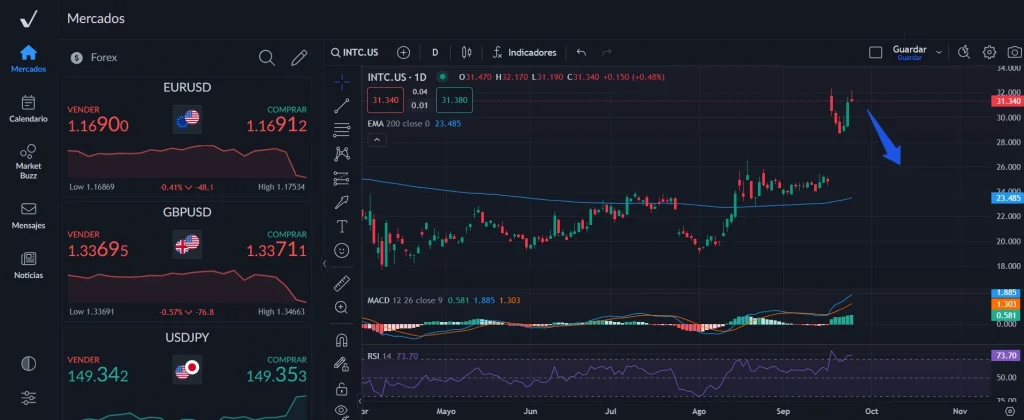This screenshot has width=1024, height=420.
Task: Click the GBPUSD Vender price 1.33695
Action: [98, 247]
